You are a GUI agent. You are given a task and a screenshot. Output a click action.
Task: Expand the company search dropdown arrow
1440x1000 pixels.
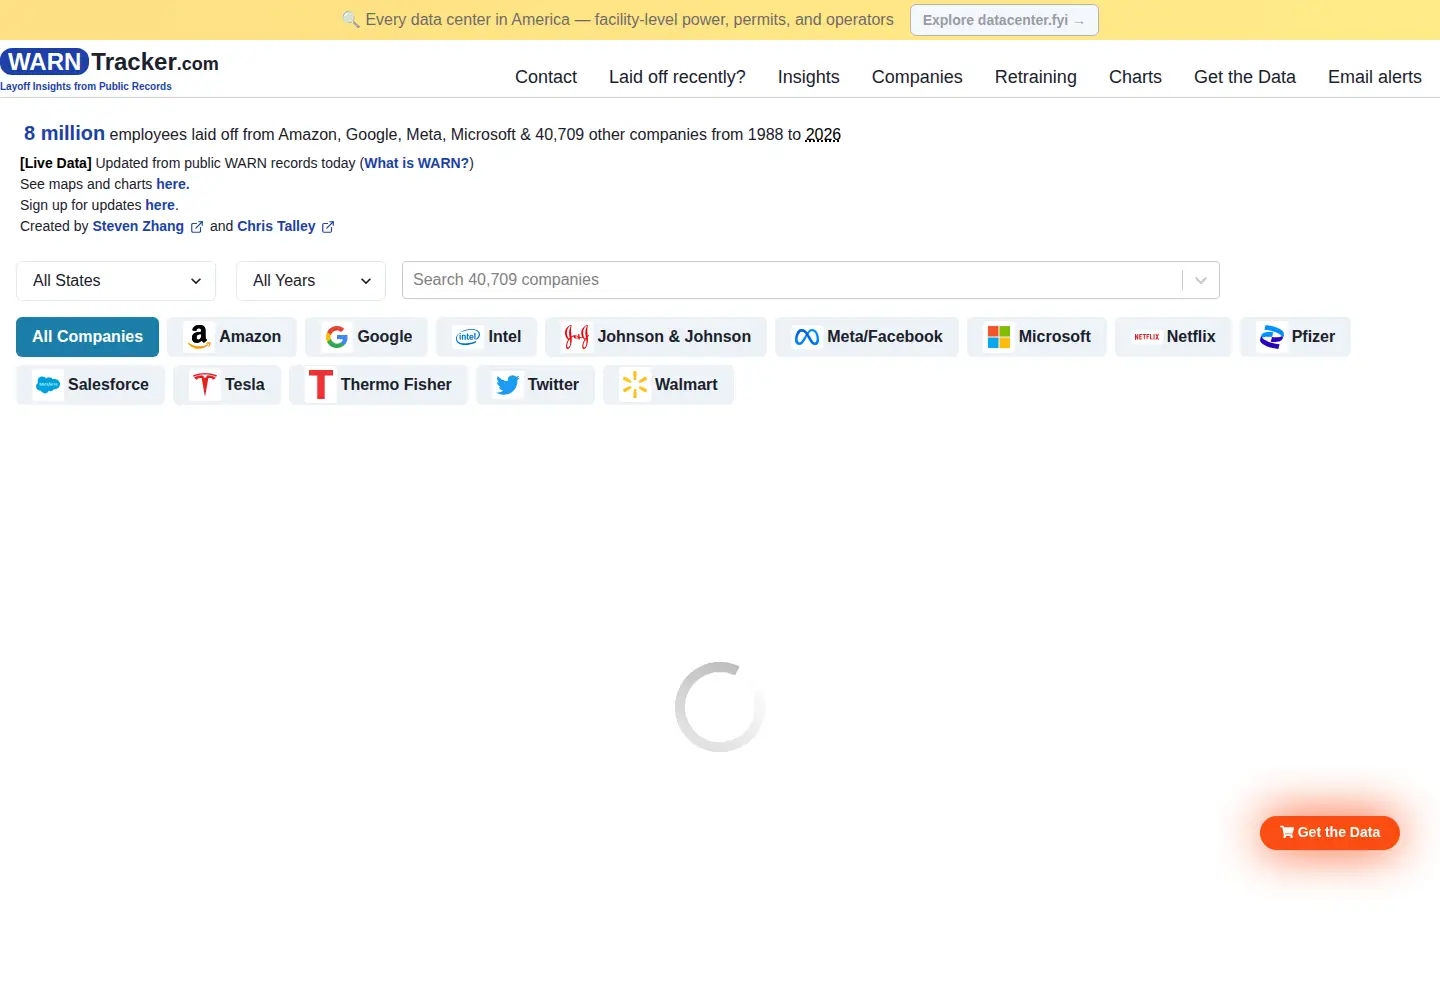(x=1201, y=280)
